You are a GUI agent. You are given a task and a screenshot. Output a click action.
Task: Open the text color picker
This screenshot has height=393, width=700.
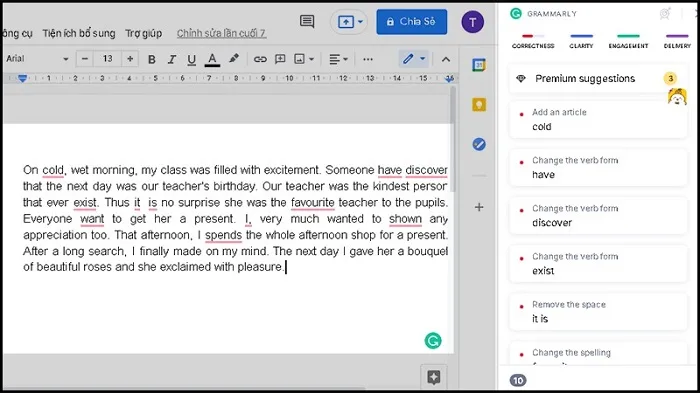pyautogui.click(x=212, y=59)
